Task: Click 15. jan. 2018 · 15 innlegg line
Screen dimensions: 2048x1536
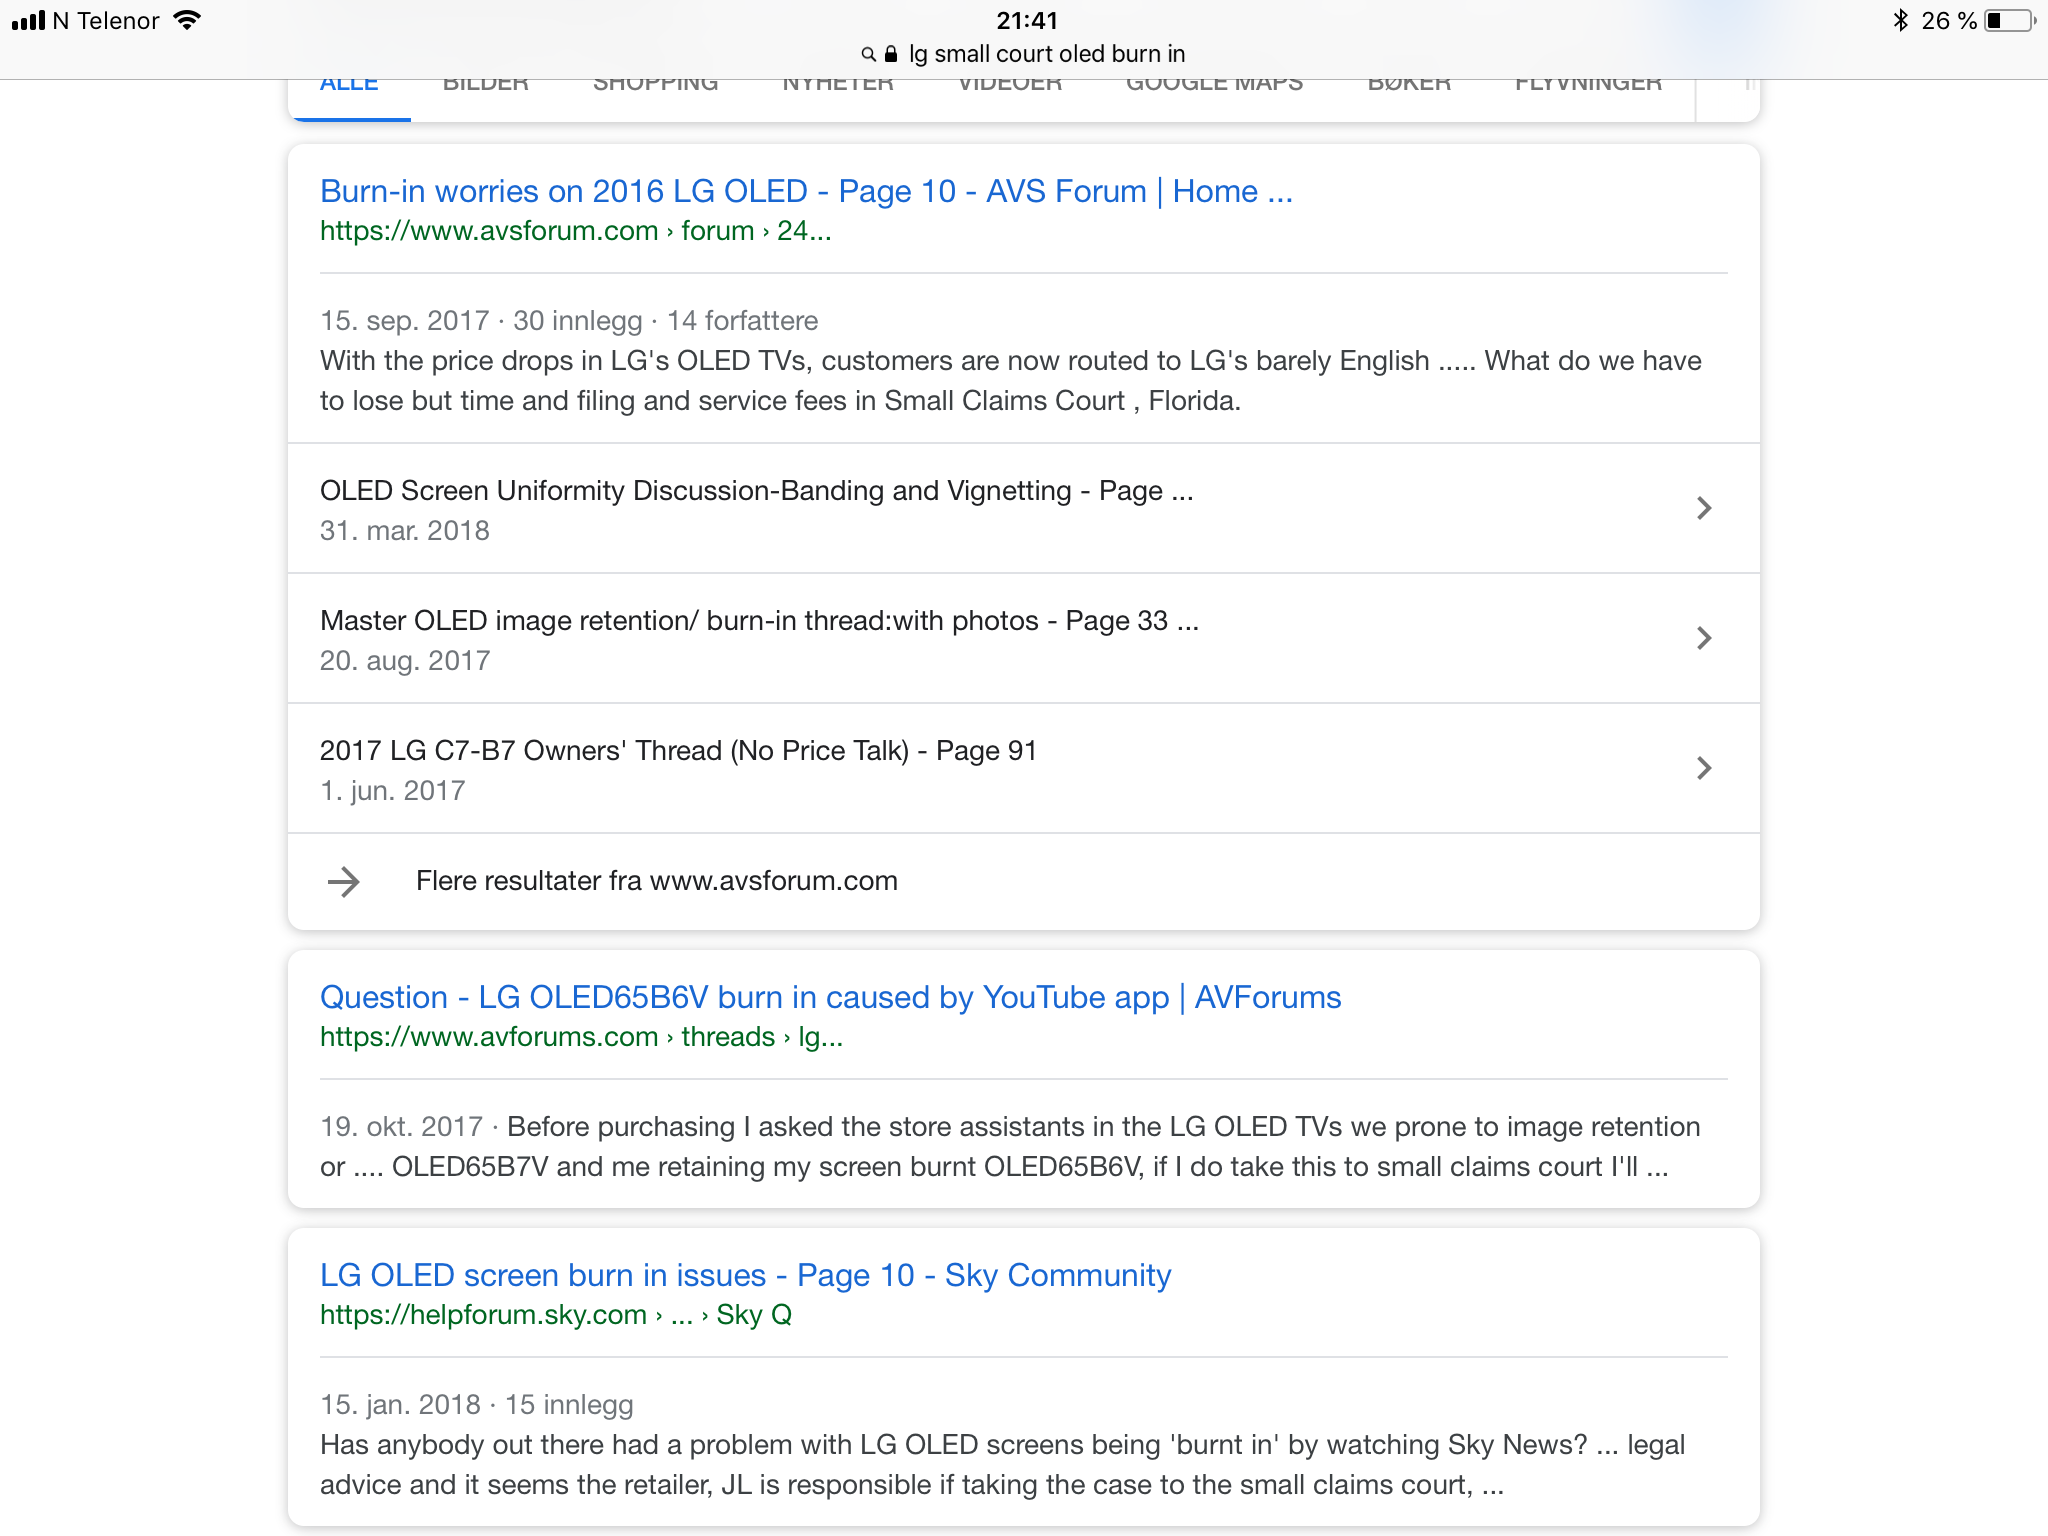Action: click(x=477, y=1405)
